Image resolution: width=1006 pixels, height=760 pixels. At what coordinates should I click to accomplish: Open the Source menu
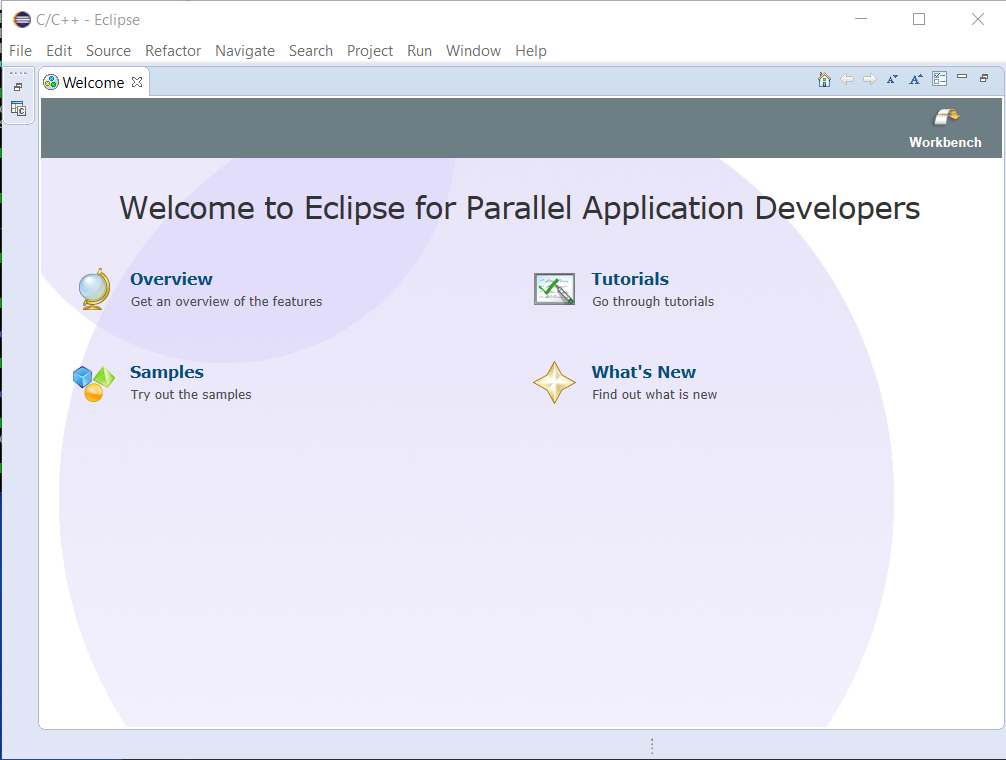(108, 50)
